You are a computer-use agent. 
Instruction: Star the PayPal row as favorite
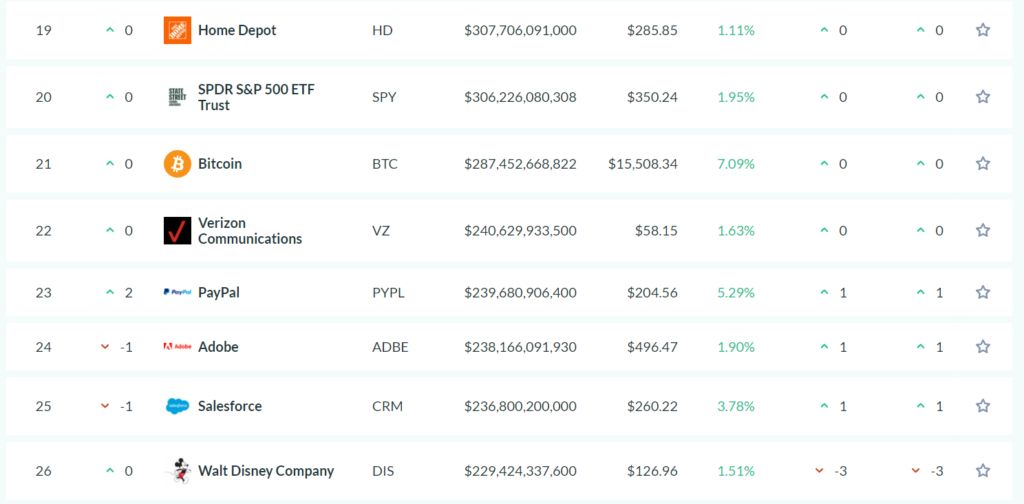point(983,293)
